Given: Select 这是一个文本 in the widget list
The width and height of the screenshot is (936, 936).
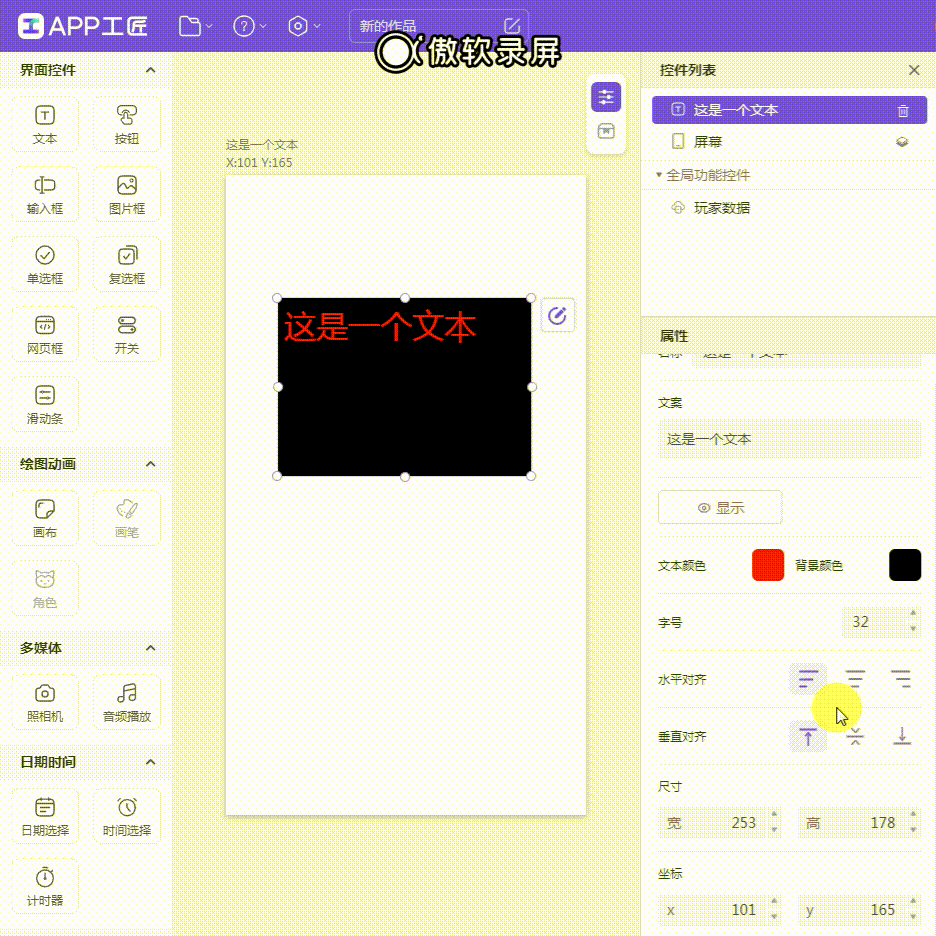Looking at the screenshot, I should click(789, 110).
